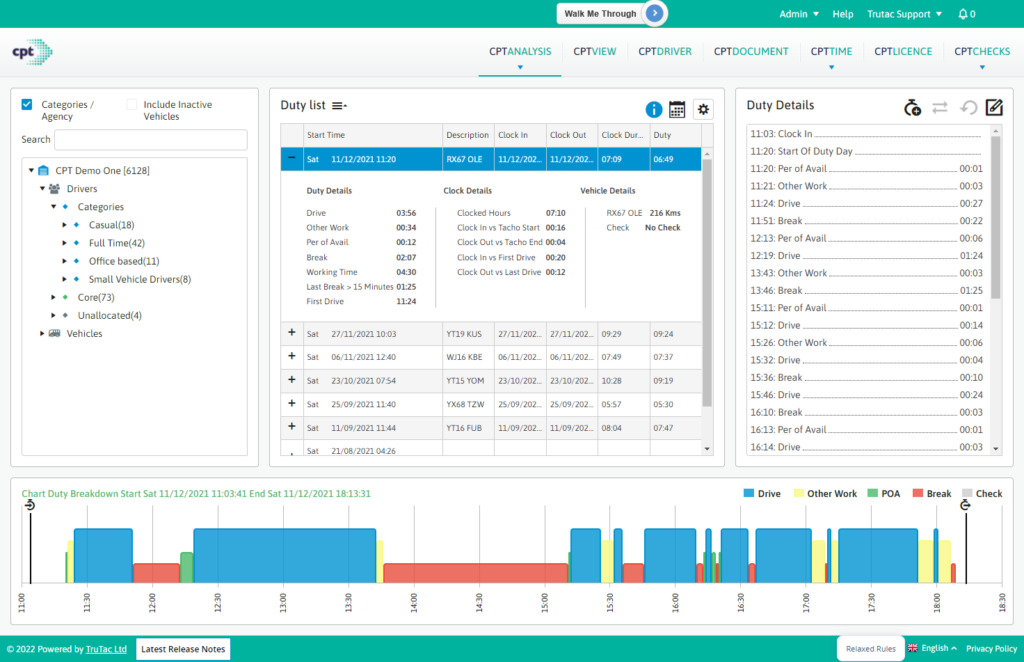The width and height of the screenshot is (1024, 662).
Task: Click the play arrow on Walk Me Through
Action: [x=653, y=14]
